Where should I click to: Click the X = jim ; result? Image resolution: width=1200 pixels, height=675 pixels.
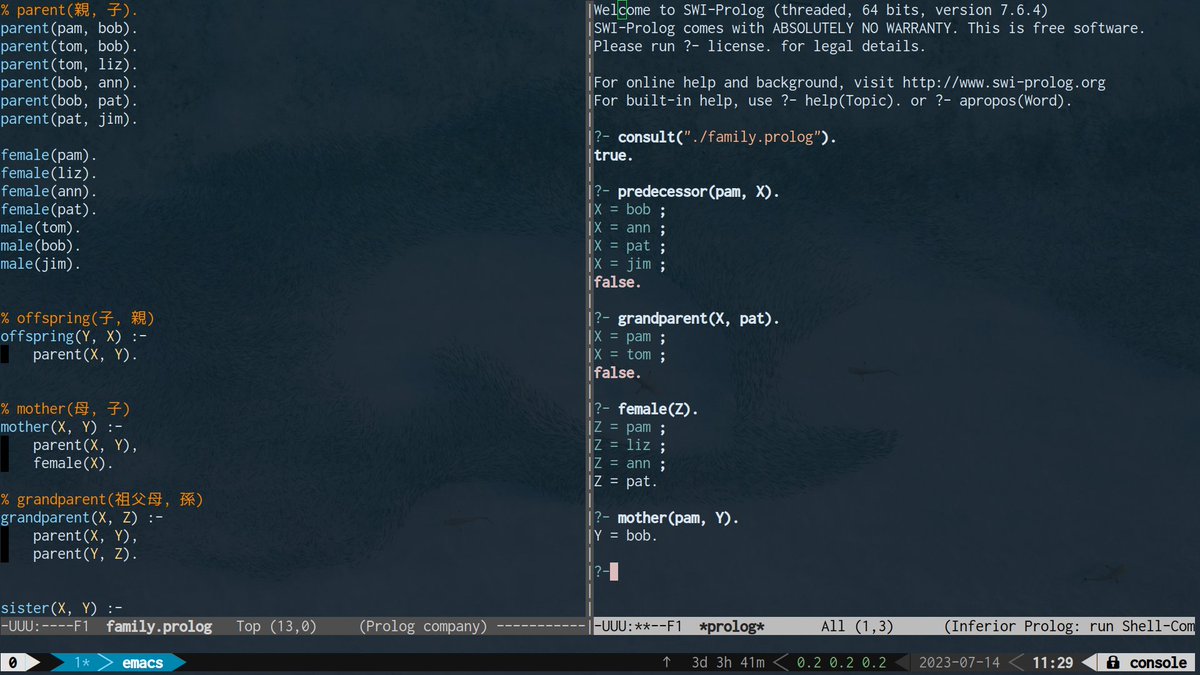pyautogui.click(x=630, y=264)
